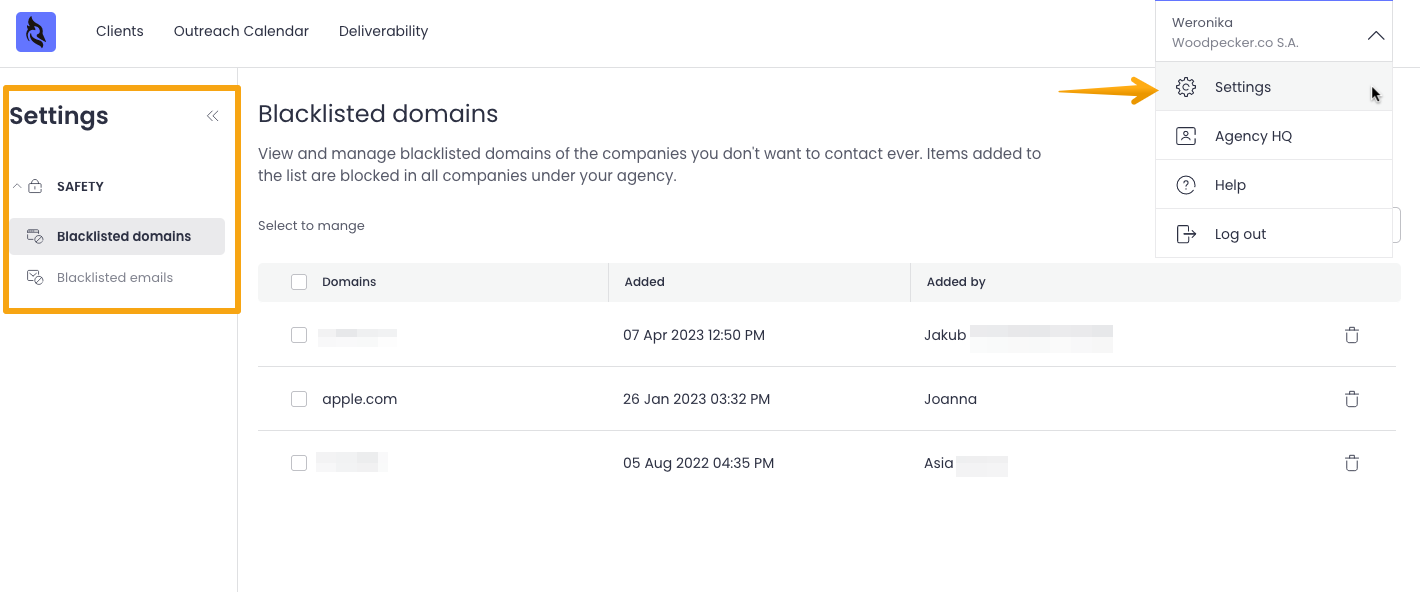This screenshot has height=592, width=1420.
Task: Click the Woodpecker logo icon
Action: click(36, 32)
